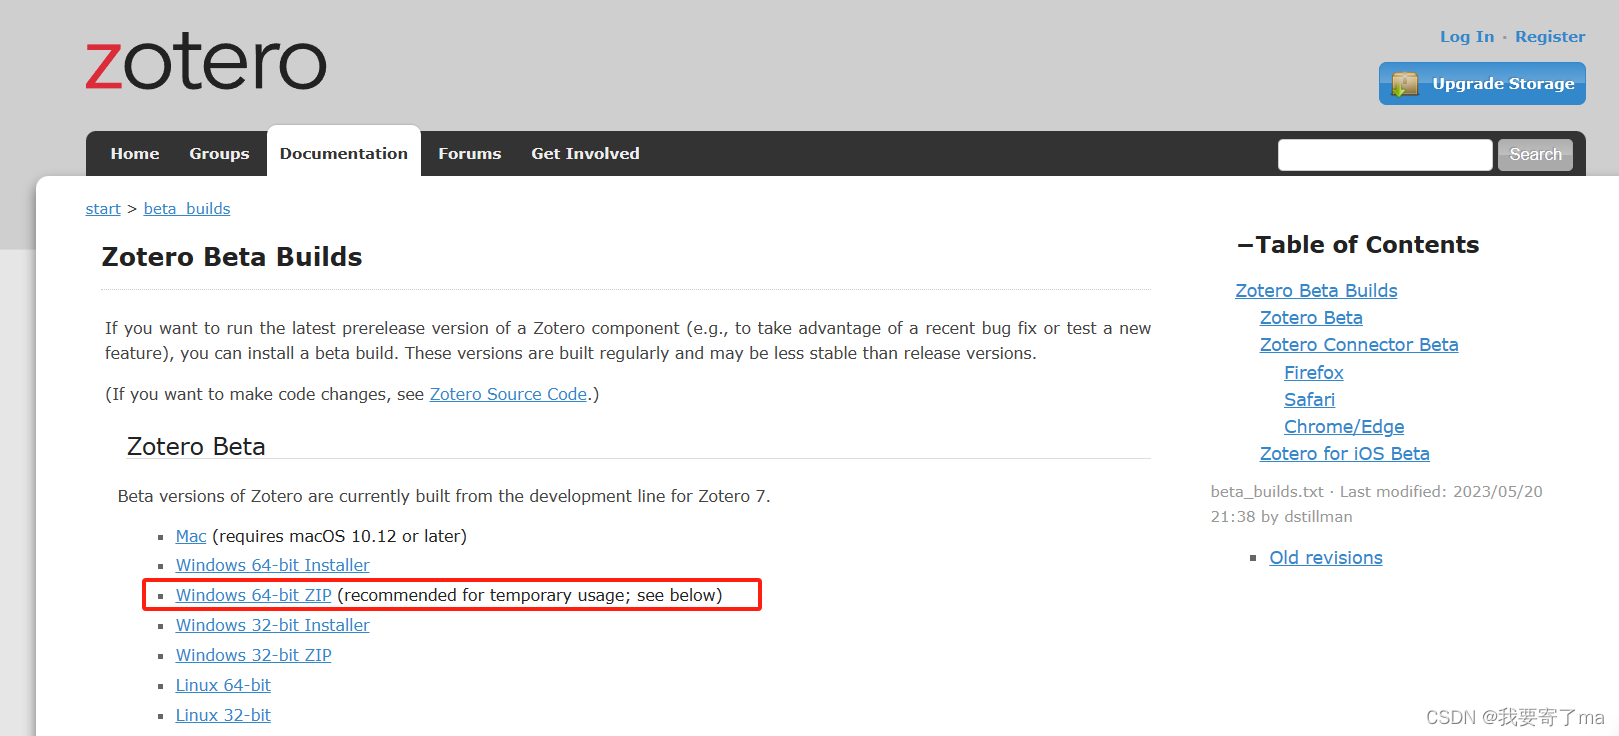Jump to Firefox section in contents

pyautogui.click(x=1314, y=372)
